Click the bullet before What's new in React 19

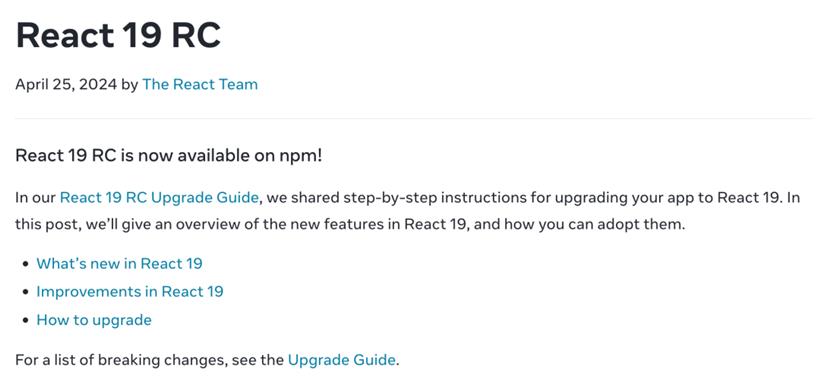pos(26,264)
